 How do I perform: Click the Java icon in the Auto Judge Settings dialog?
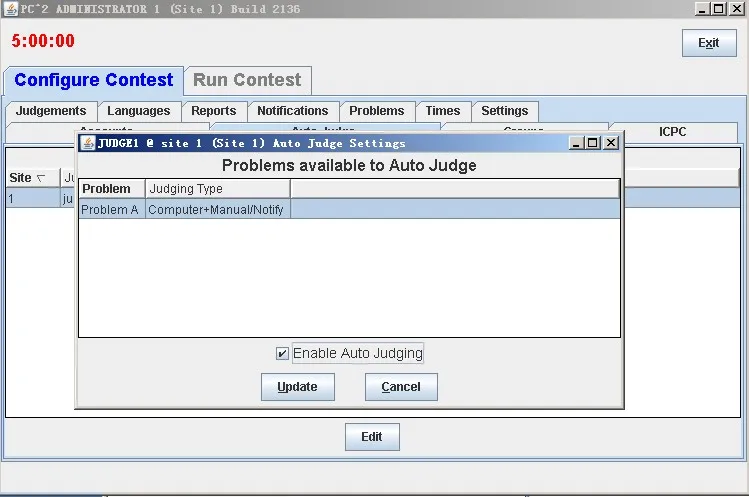tap(87, 143)
